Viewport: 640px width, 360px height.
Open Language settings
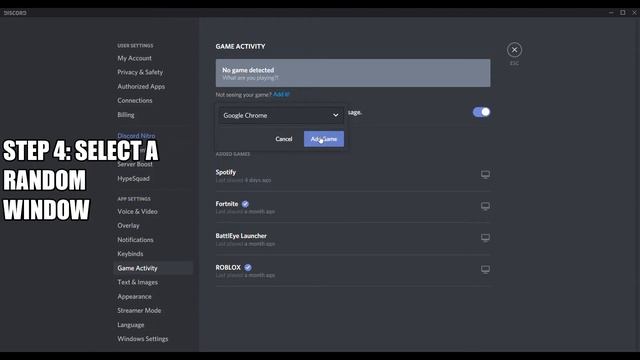131,325
